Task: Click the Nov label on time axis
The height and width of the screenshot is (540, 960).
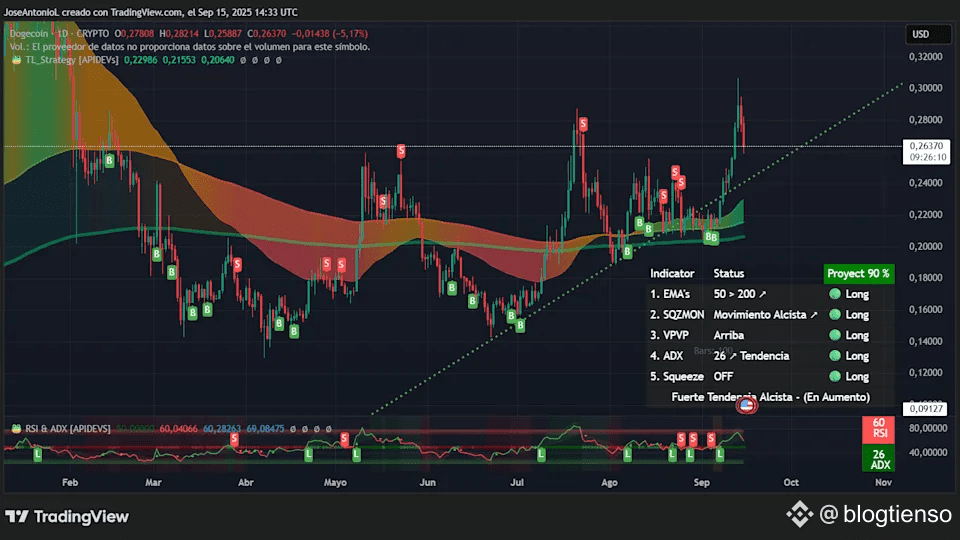Action: click(x=883, y=482)
